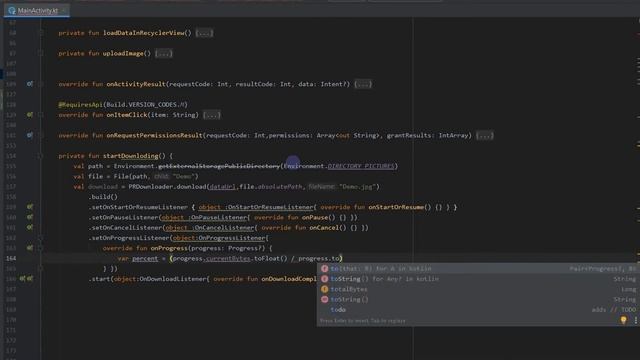640x360 pixels.
Task: Click gutter icon on setOnStartOrResumeListener line
Action: (x=30, y=207)
